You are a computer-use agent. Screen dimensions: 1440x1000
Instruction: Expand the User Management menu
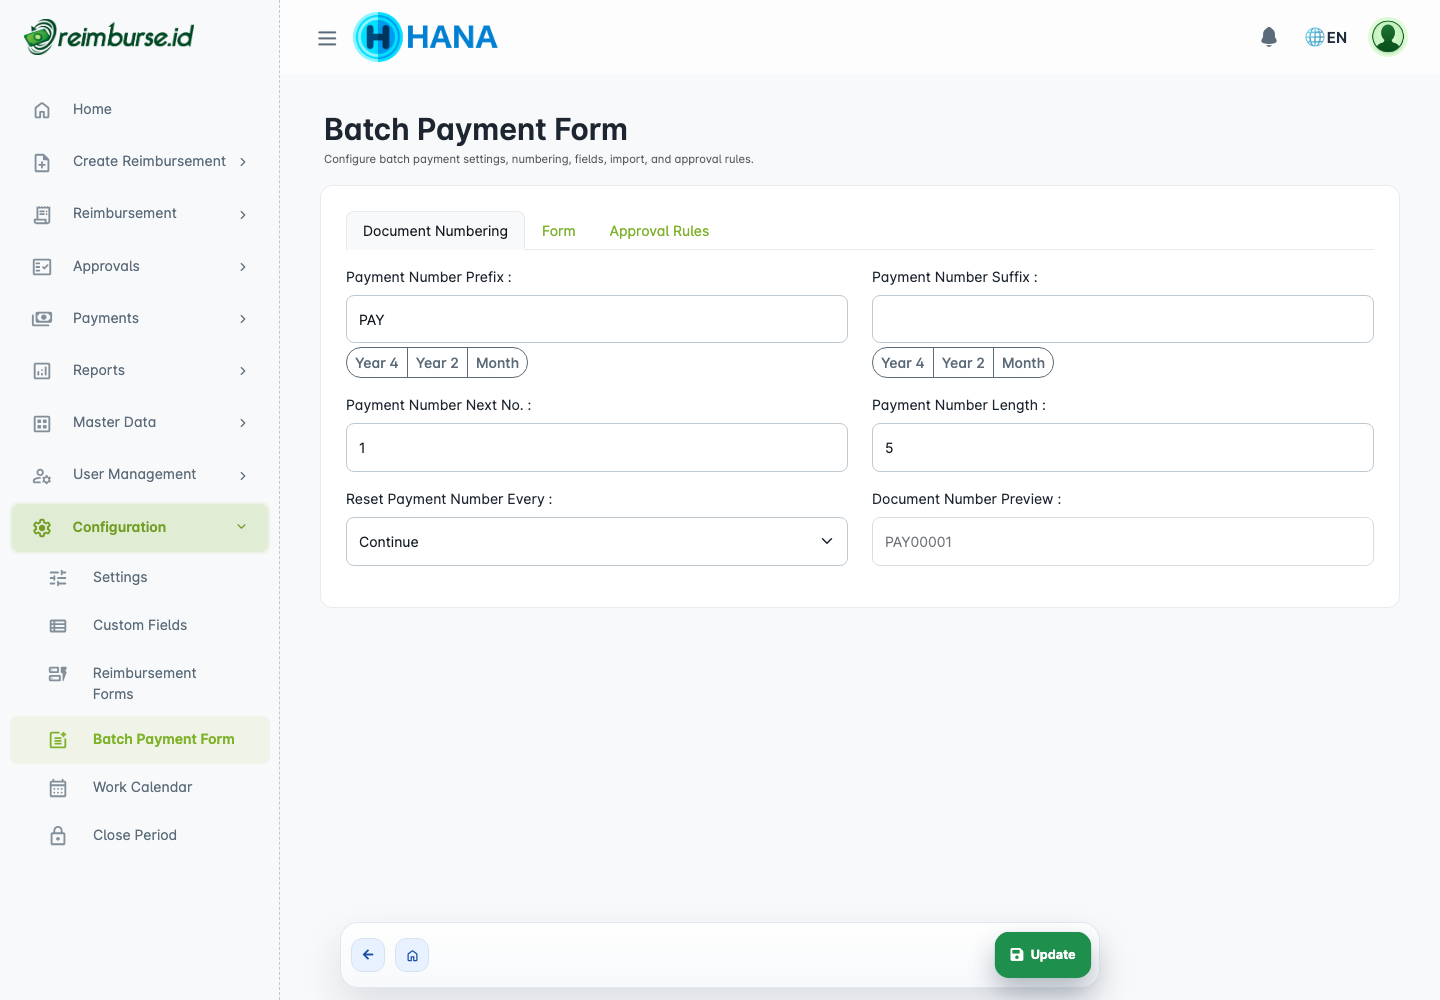click(x=135, y=474)
